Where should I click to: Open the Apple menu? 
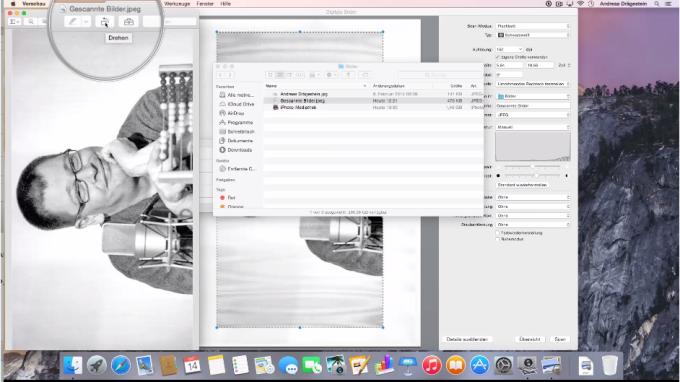(13, 3)
